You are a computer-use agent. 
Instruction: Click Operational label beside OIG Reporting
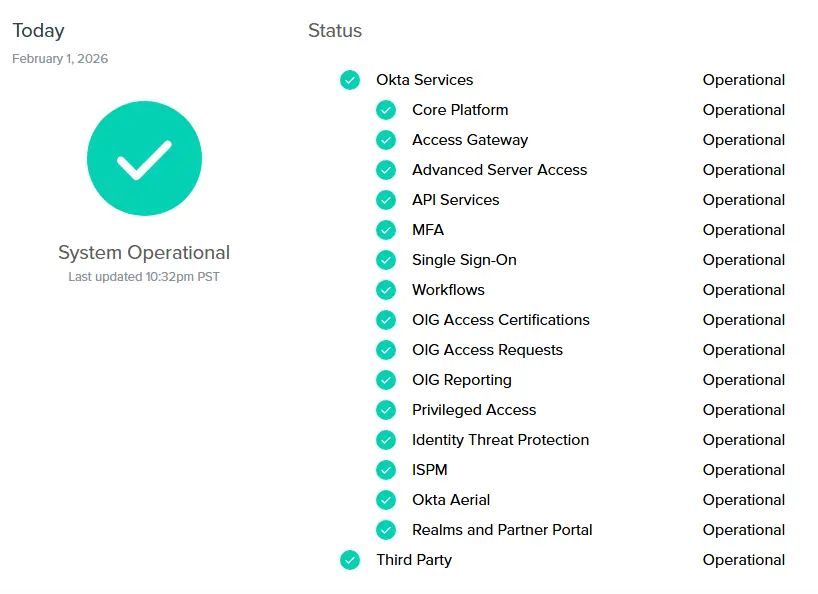coord(744,380)
